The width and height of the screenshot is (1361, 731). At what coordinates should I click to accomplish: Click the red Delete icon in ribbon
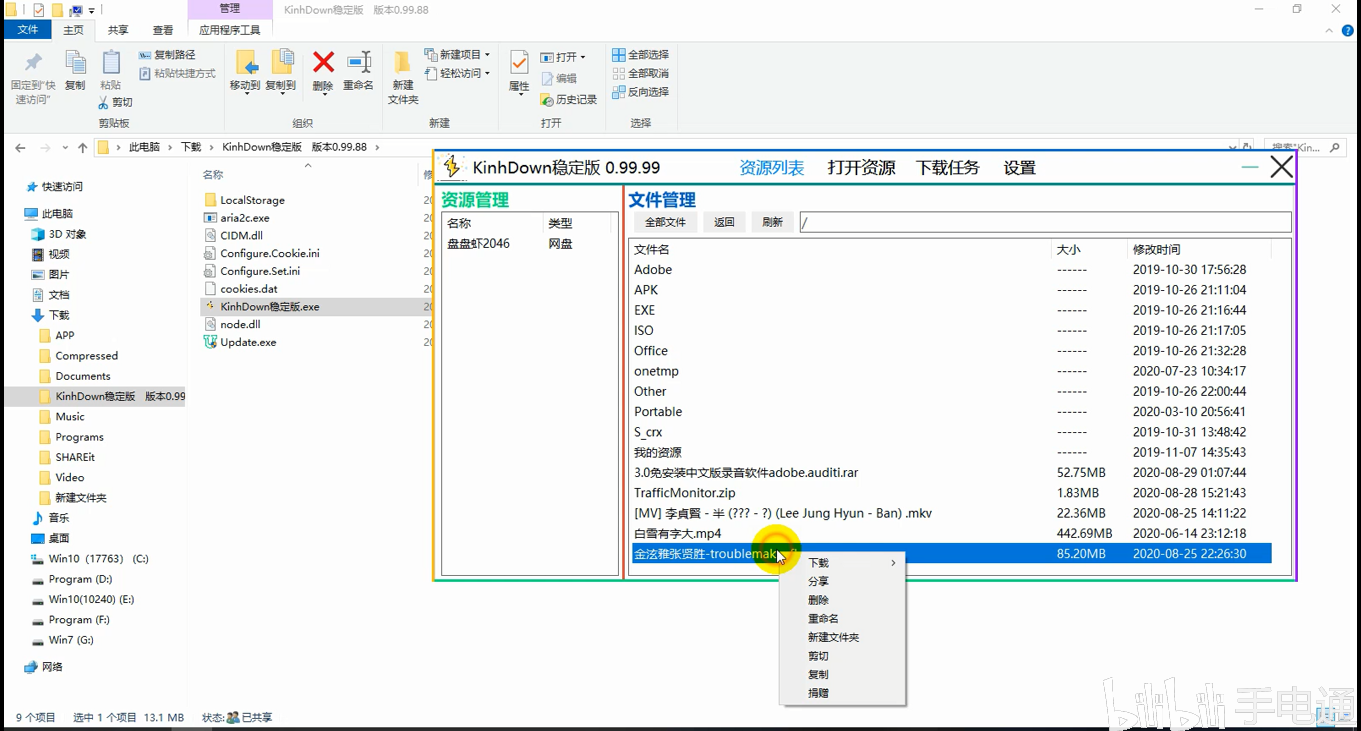tap(323, 63)
